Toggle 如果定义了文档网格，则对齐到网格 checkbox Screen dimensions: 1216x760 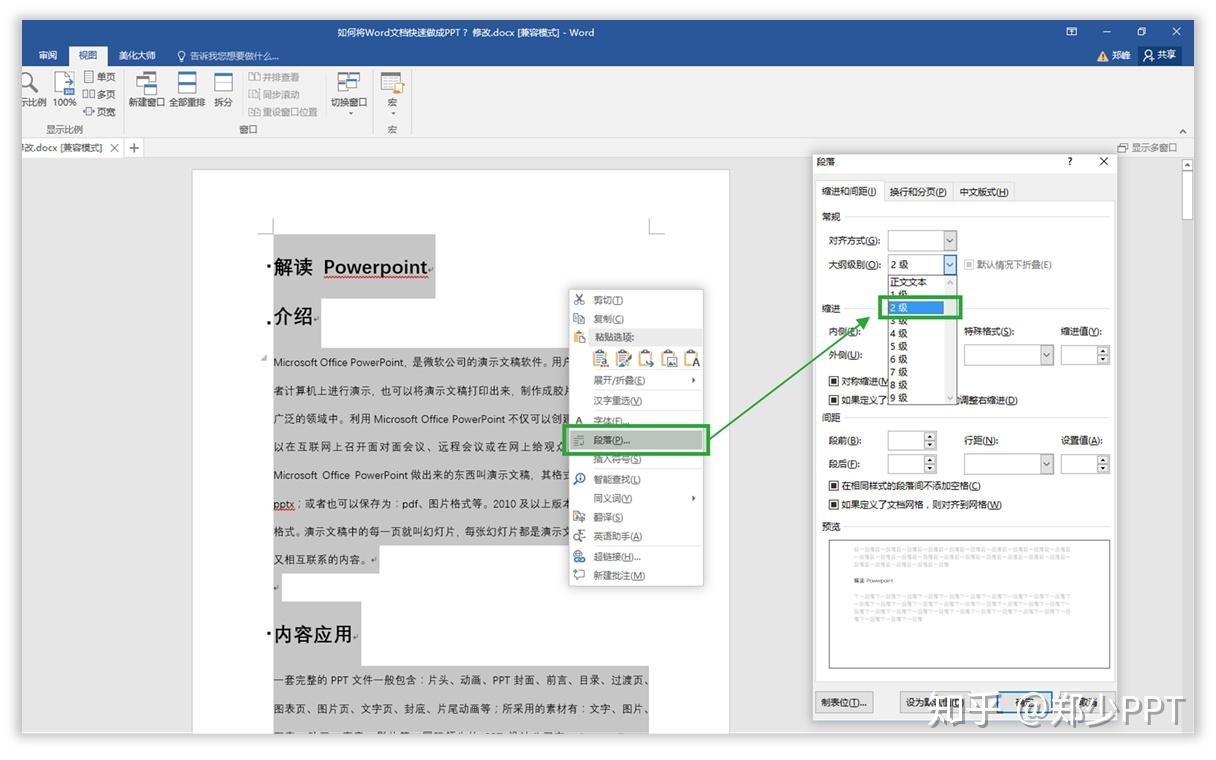click(x=834, y=505)
